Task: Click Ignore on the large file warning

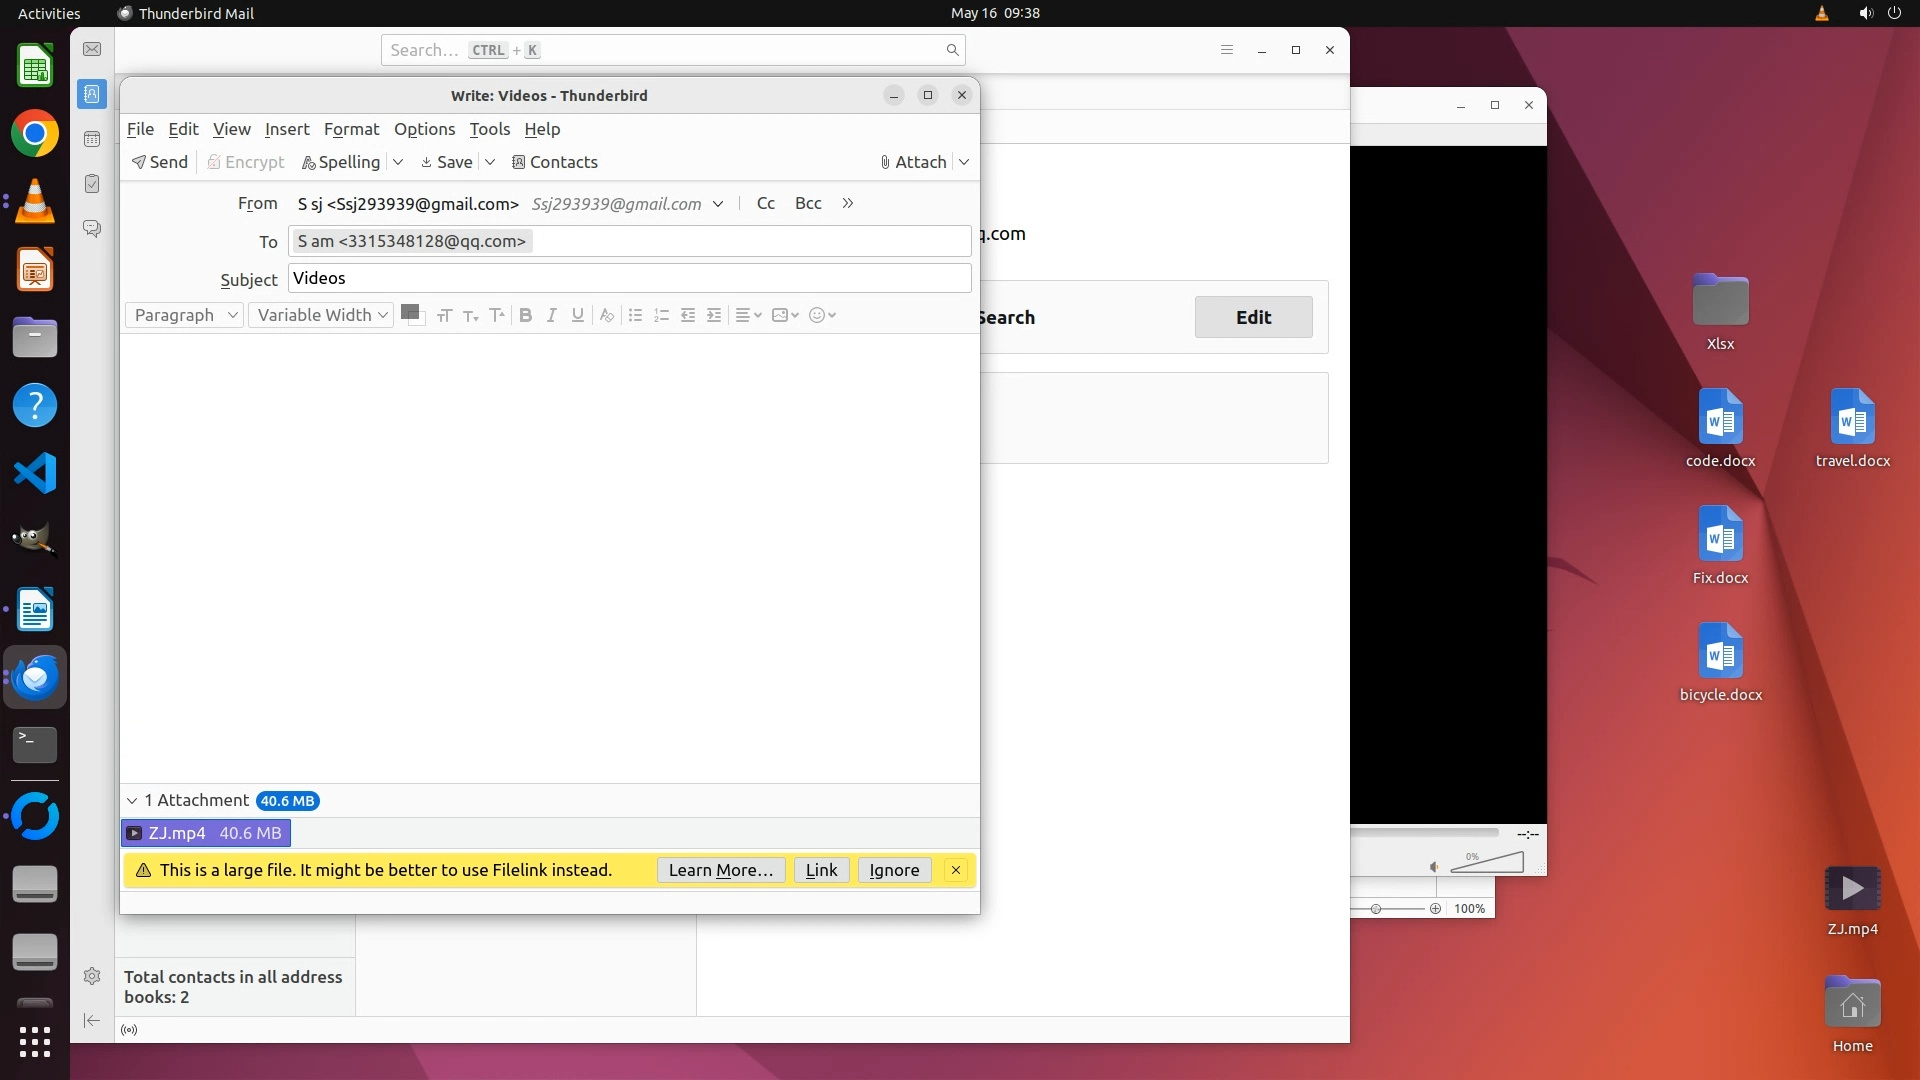Action: tap(894, 870)
